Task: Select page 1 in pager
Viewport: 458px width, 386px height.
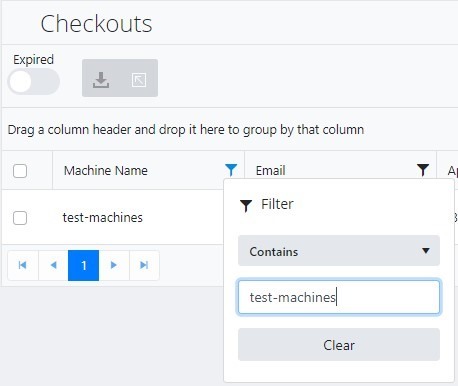Action: (x=84, y=265)
